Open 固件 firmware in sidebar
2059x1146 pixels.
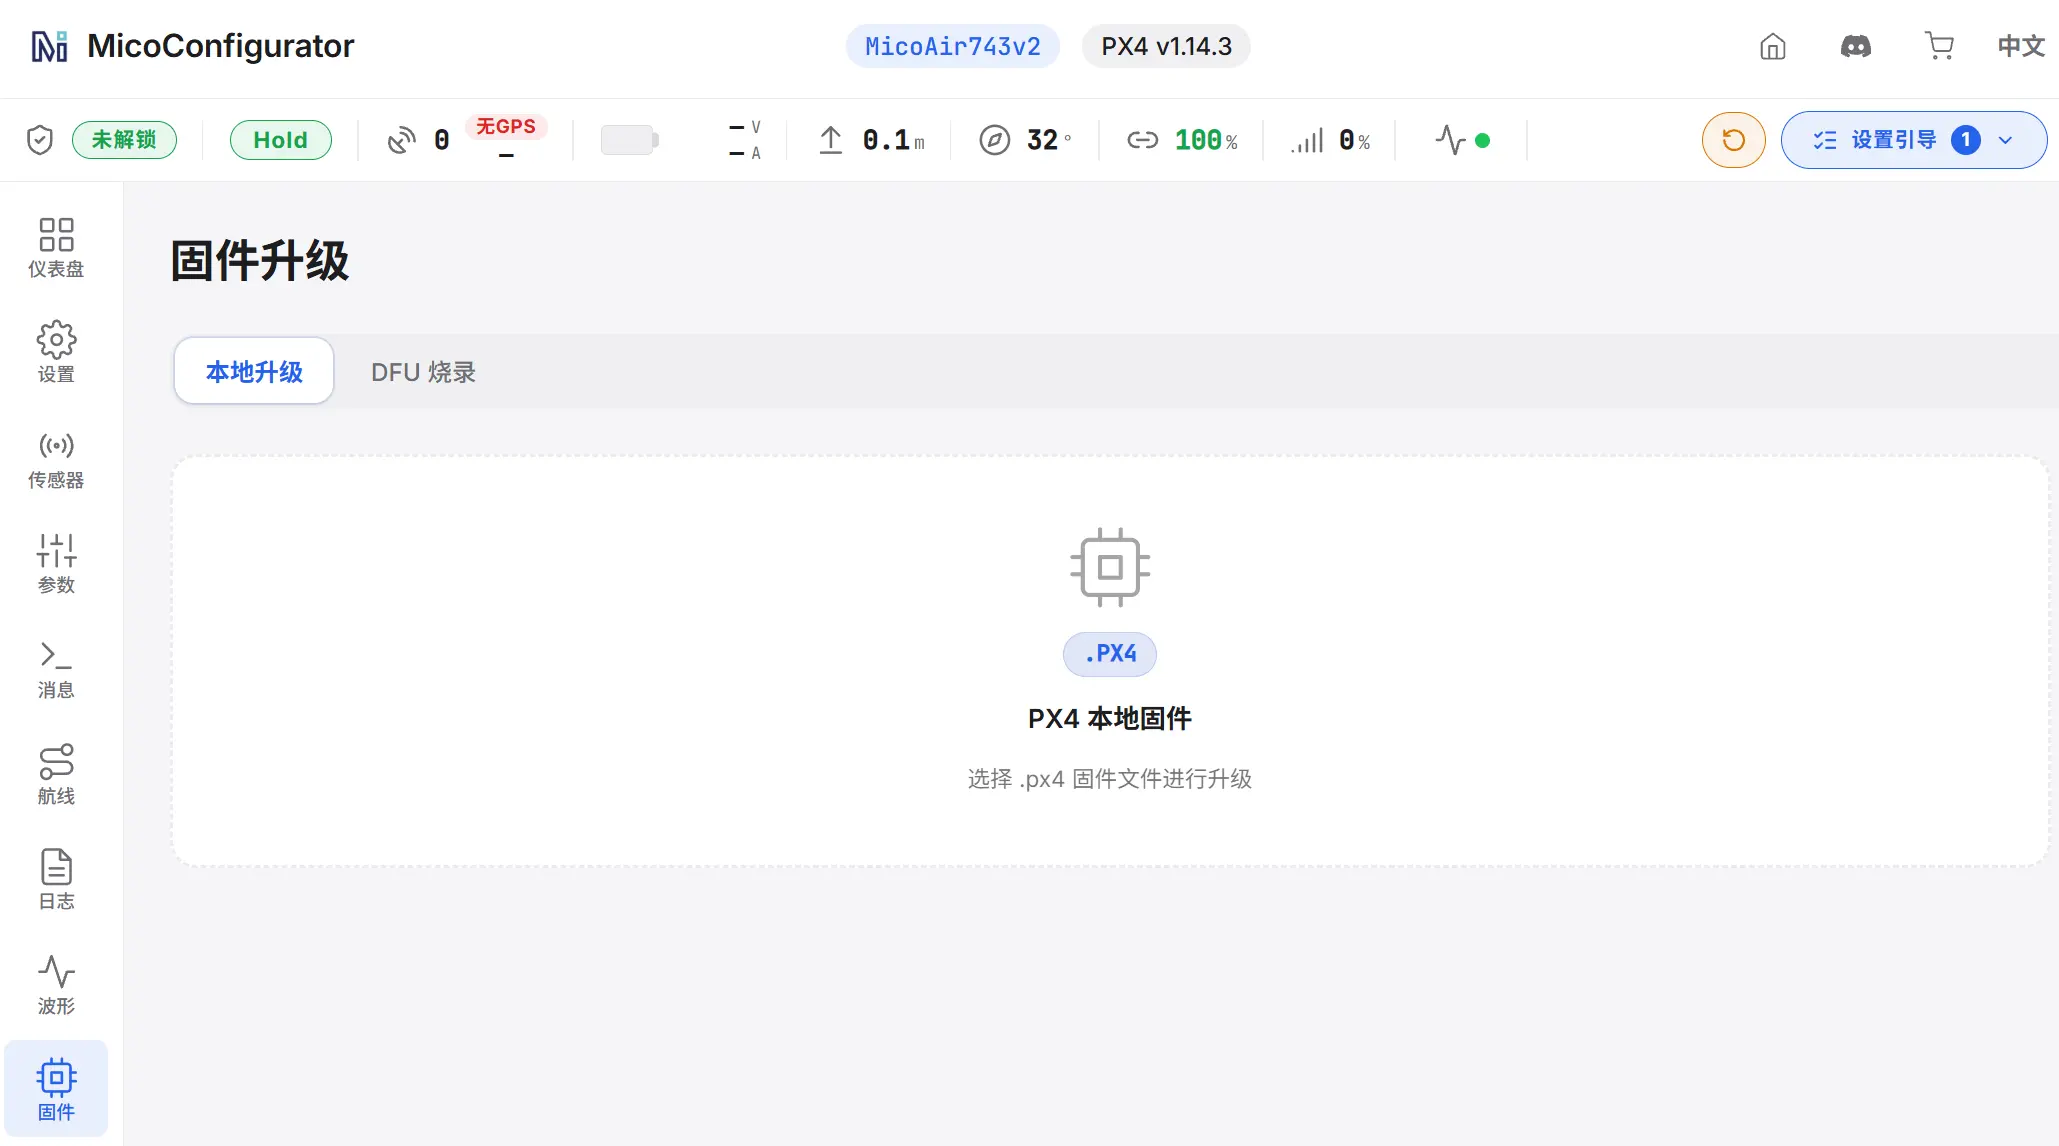[x=56, y=1089]
